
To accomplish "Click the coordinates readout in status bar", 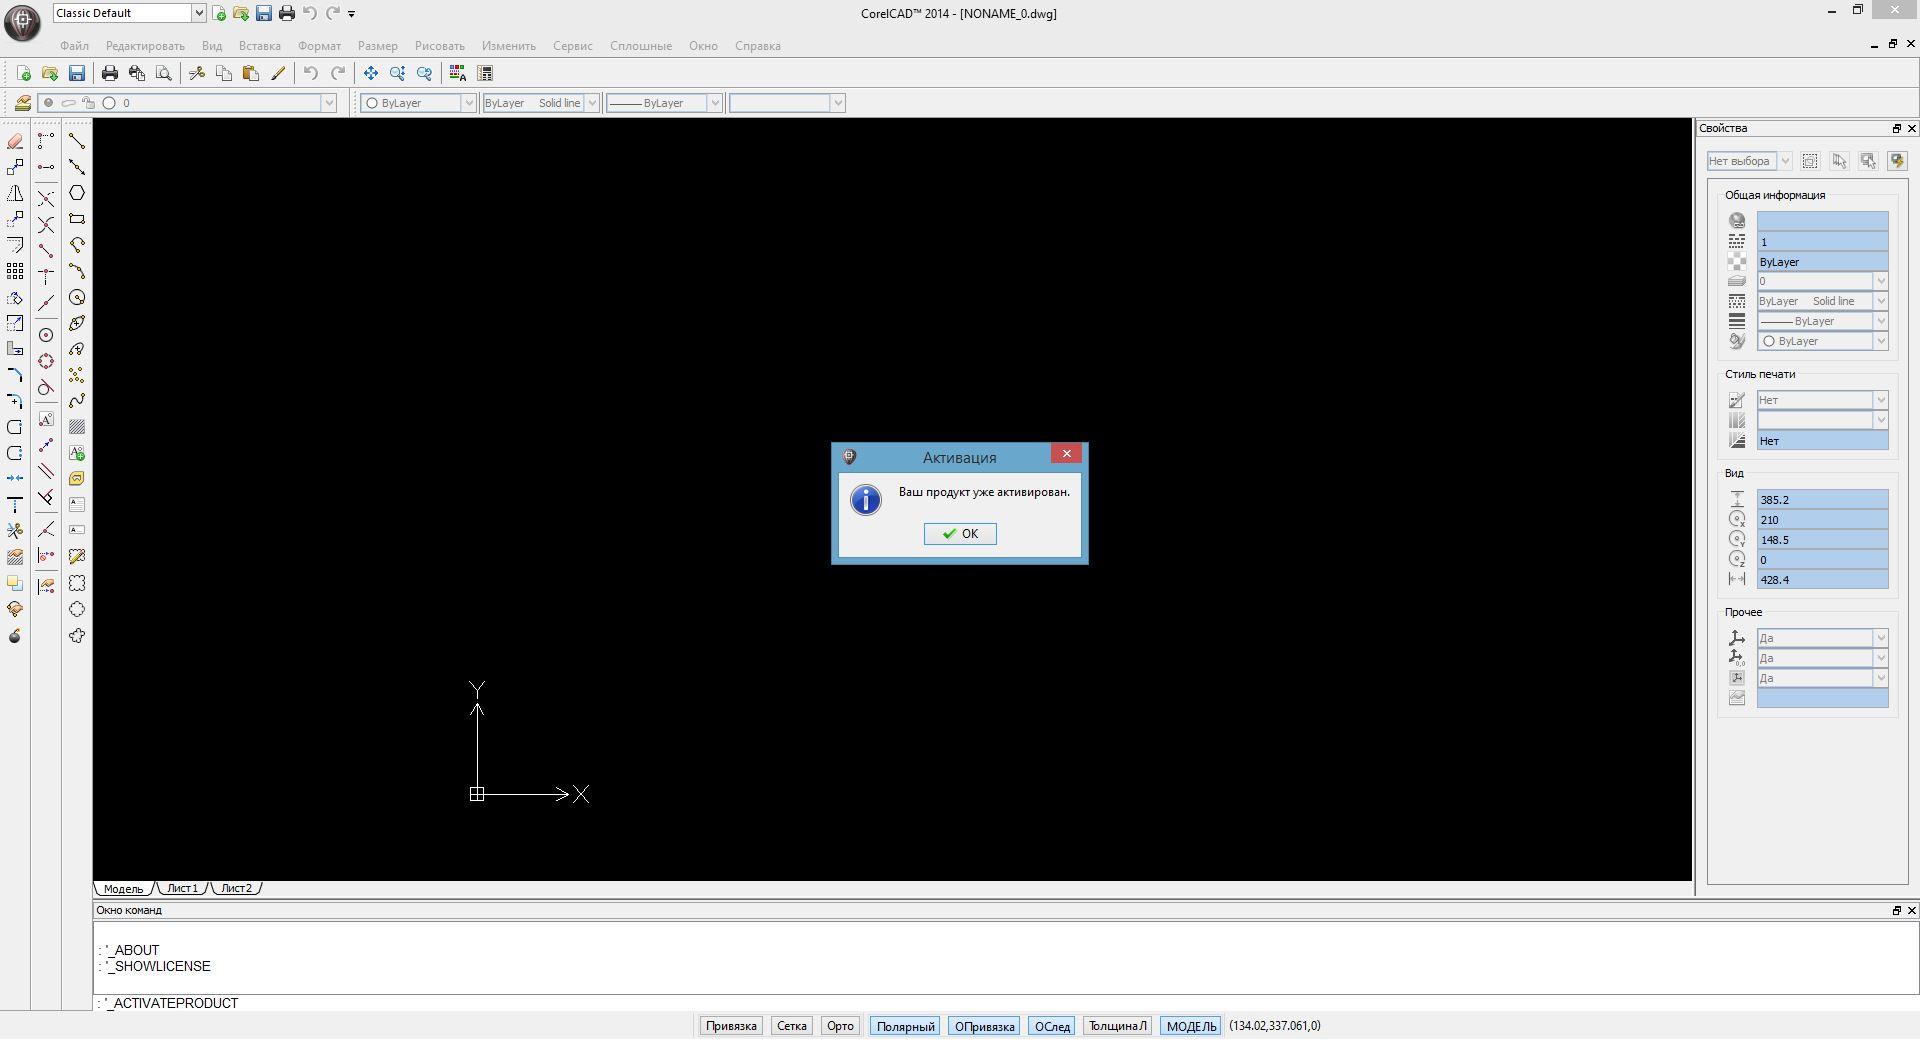I will [1274, 1026].
